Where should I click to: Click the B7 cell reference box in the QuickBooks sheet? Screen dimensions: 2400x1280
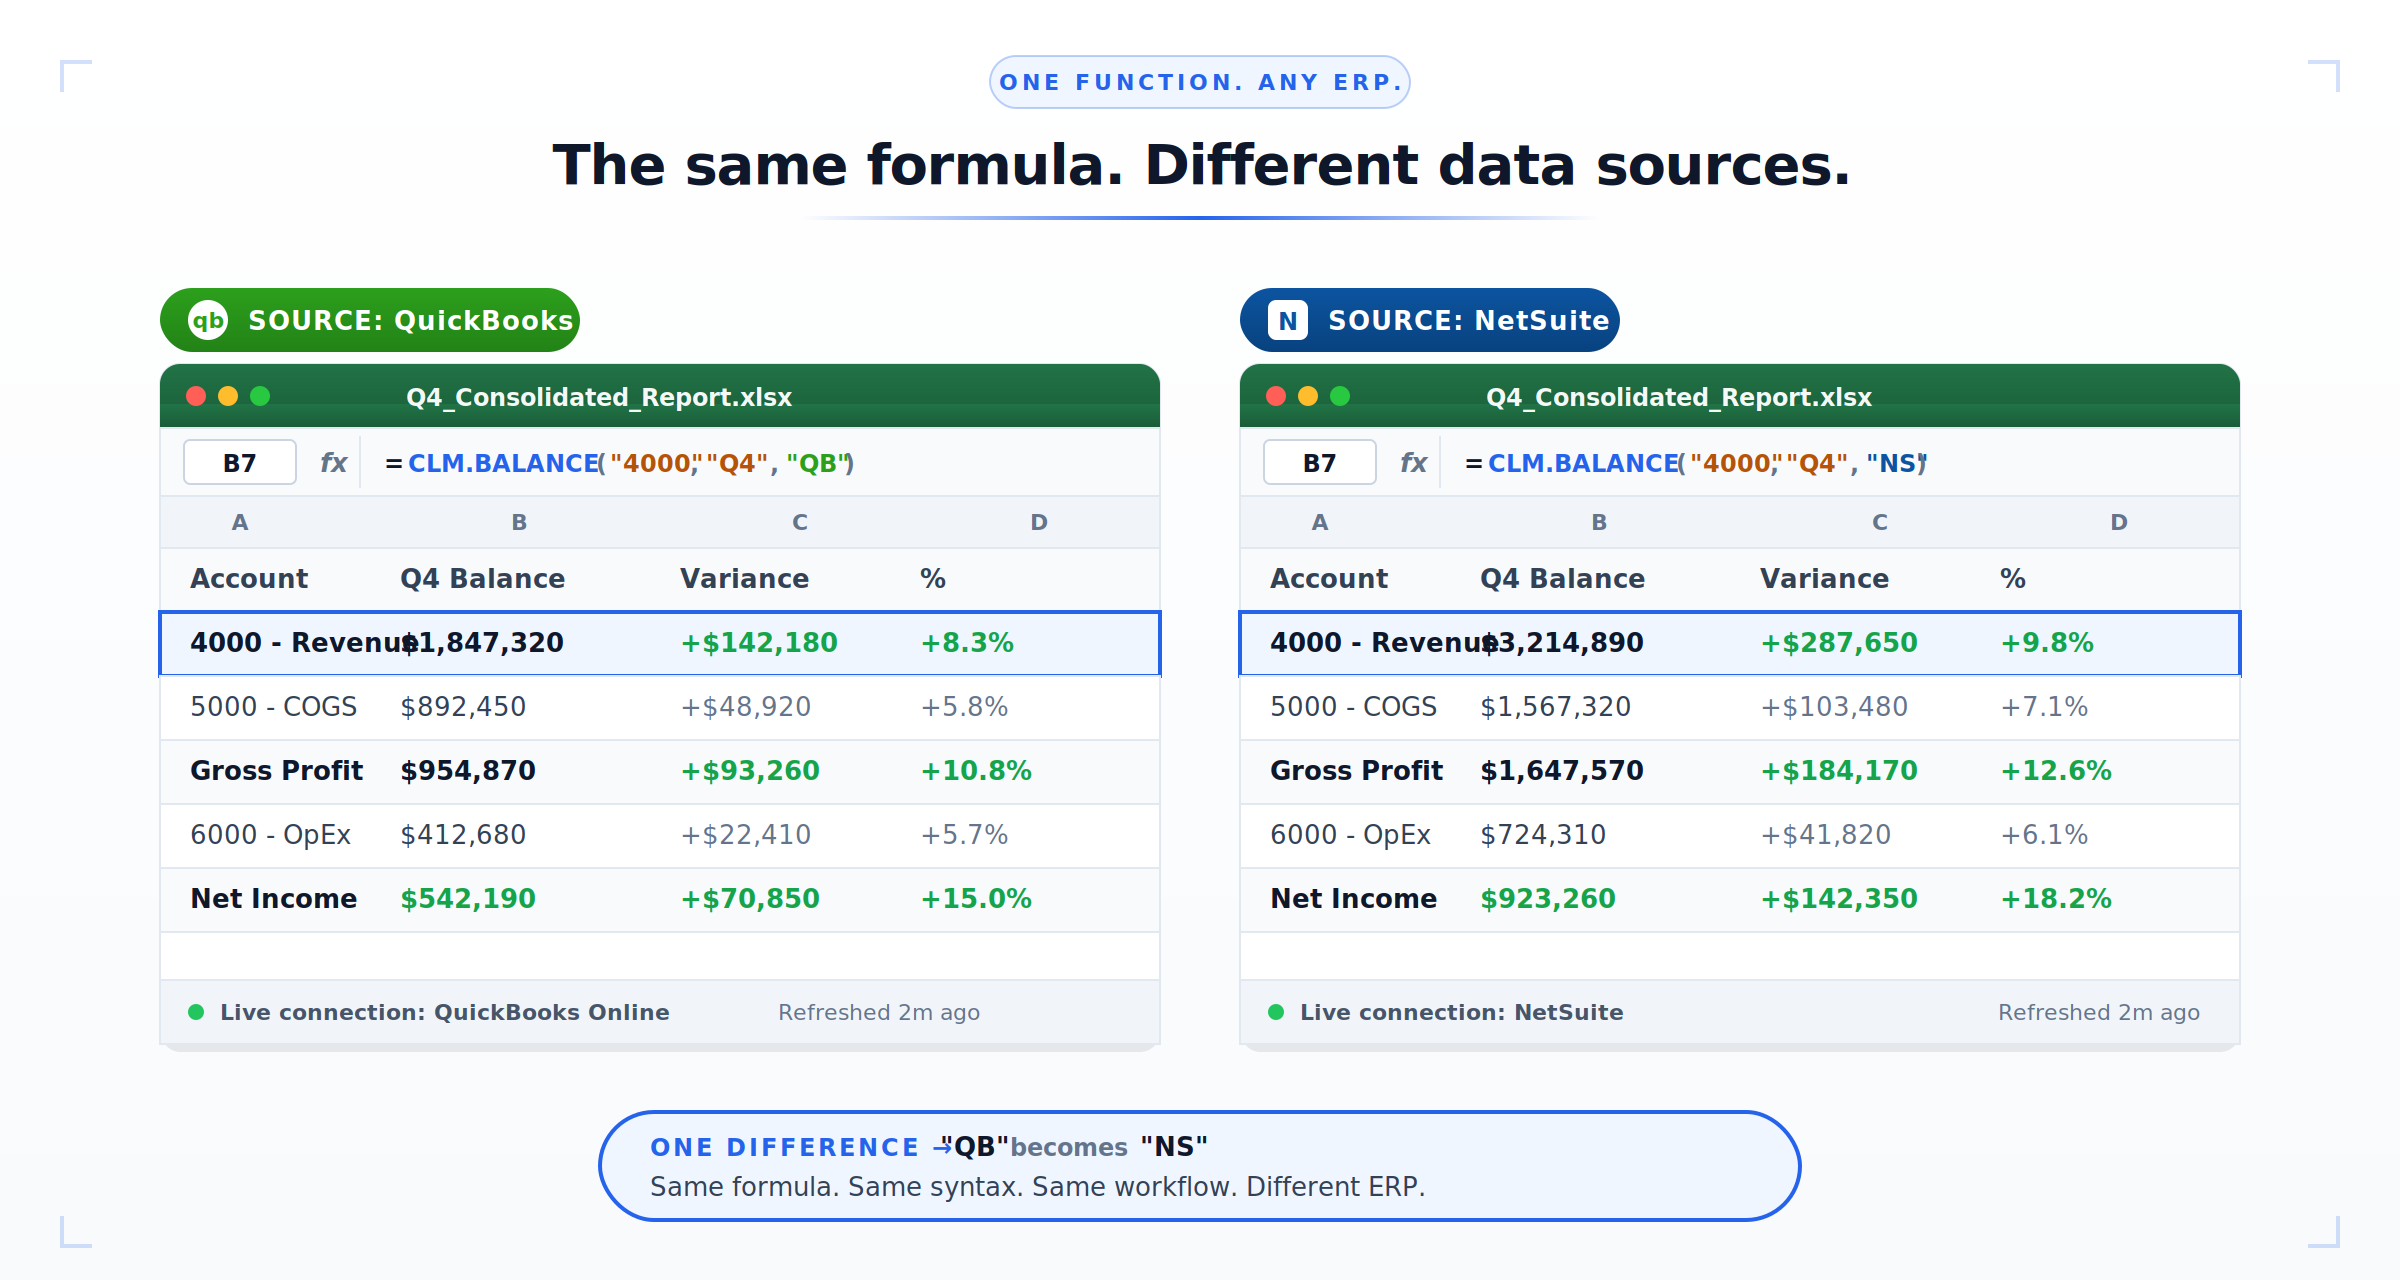tap(239, 462)
